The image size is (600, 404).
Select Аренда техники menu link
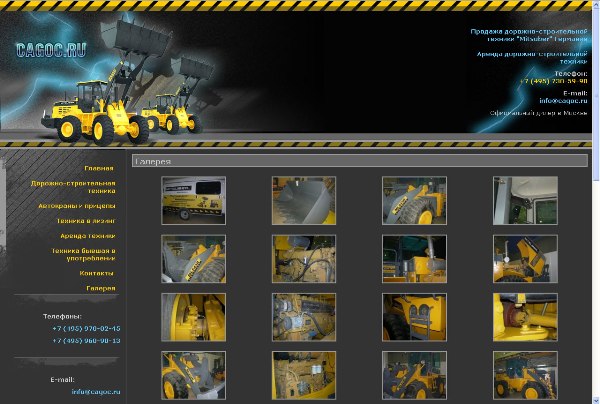(88, 236)
